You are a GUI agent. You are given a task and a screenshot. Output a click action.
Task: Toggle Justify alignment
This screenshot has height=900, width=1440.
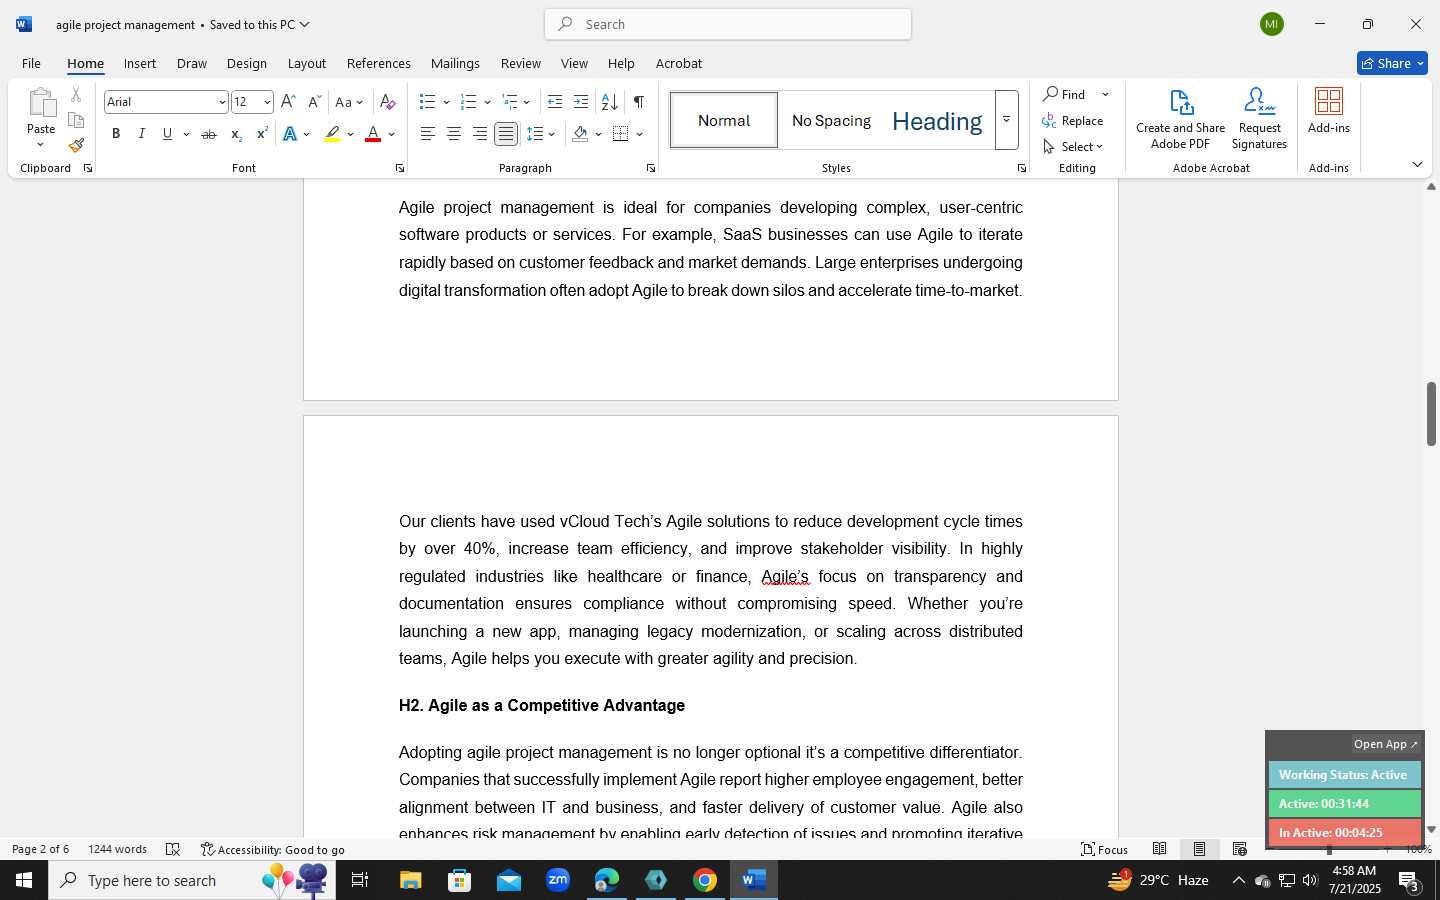tap(506, 134)
